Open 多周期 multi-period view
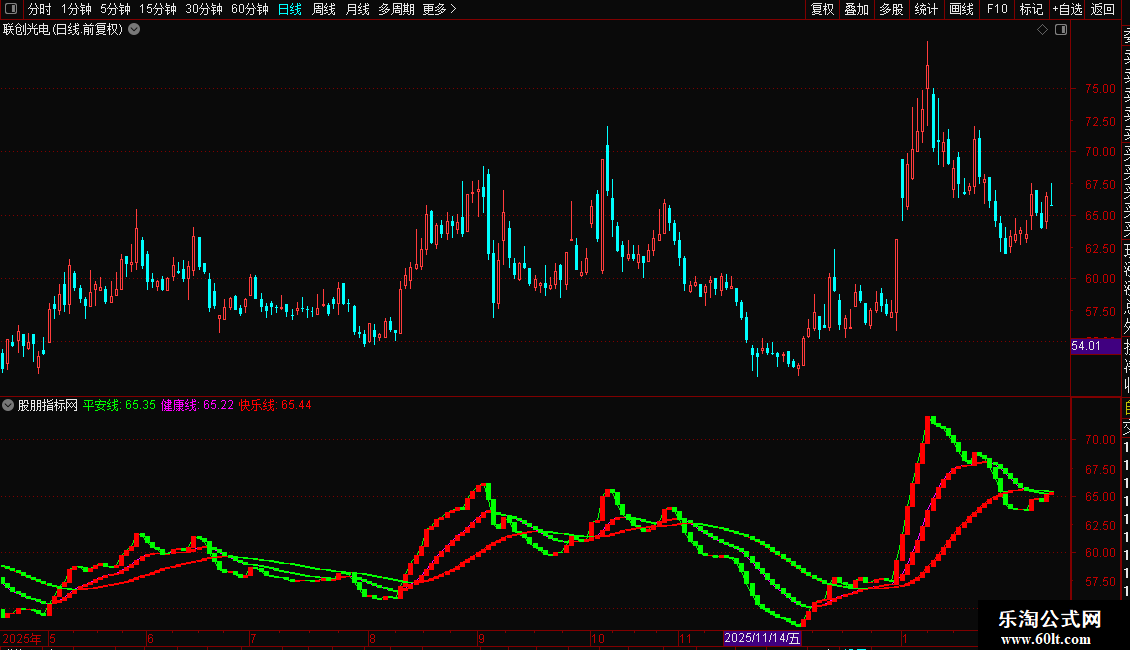Viewport: 1130px width, 650px height. coord(396,9)
